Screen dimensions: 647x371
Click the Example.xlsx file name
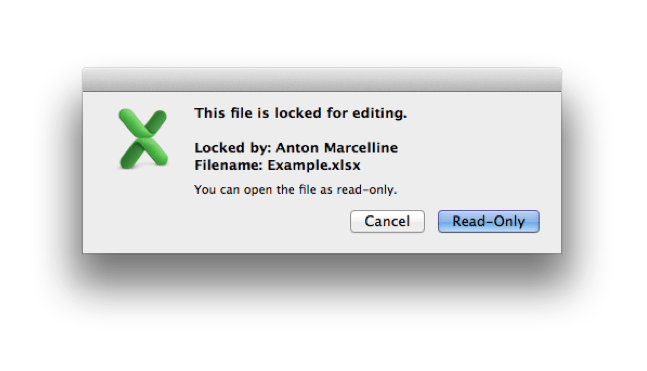(x=314, y=165)
